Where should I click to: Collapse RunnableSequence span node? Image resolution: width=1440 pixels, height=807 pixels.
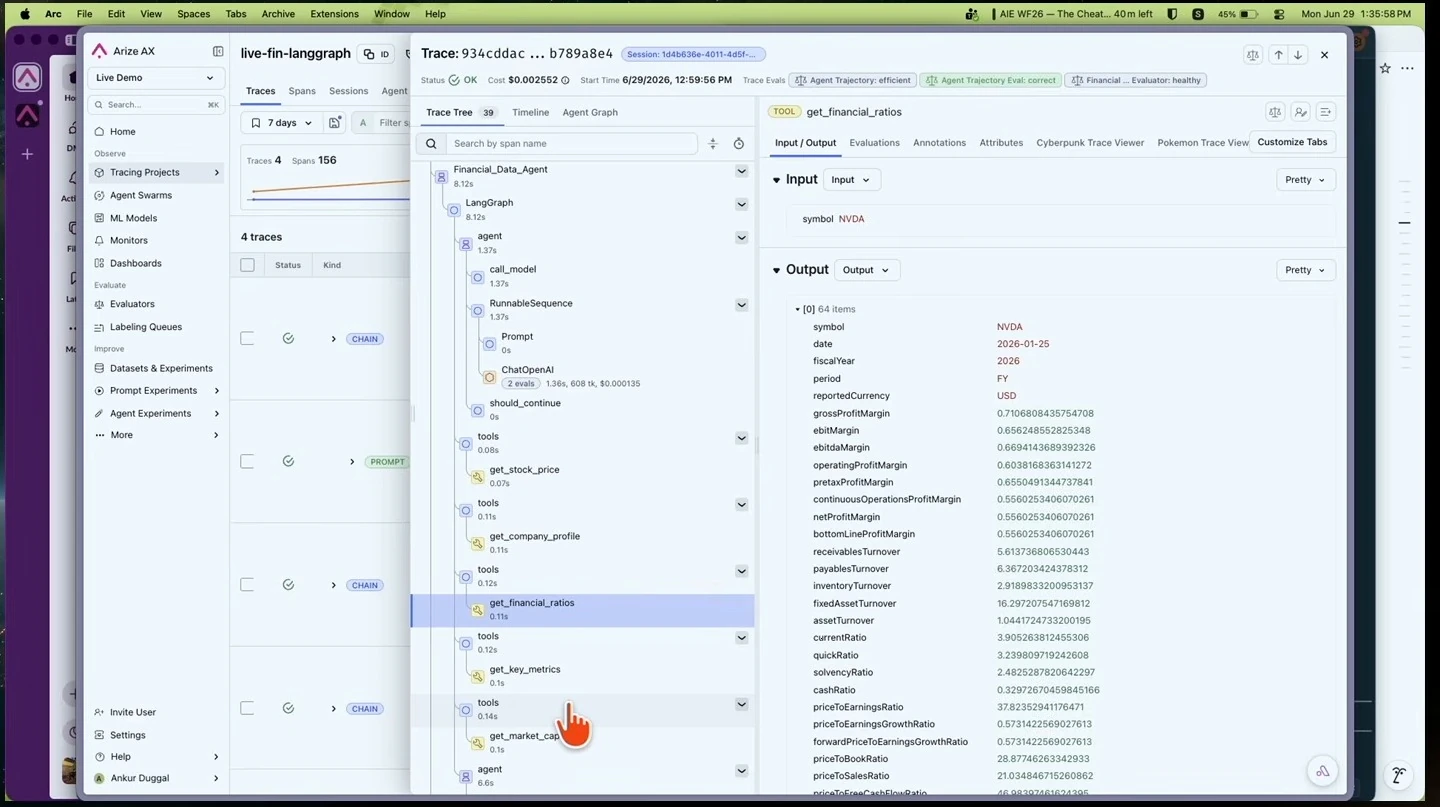coord(742,305)
